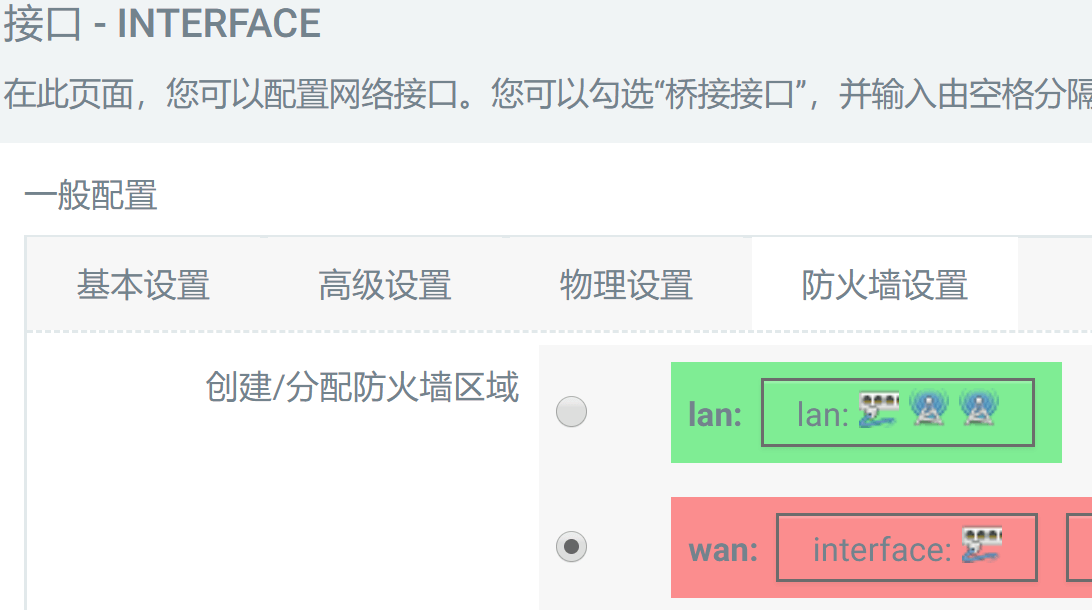Click the ethernet switch icon in lan zone

[x=880, y=410]
